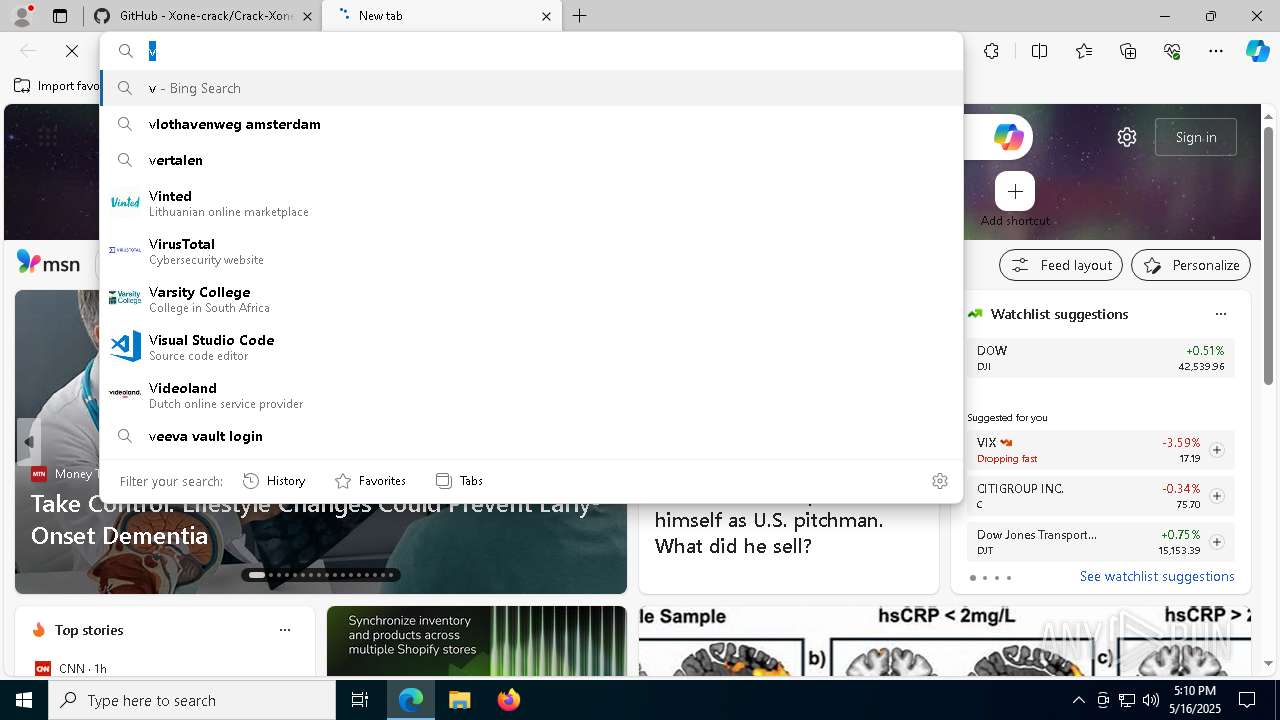Open the U.S. pitchman article
Viewport: 1280px width, 720px height.
click(x=769, y=533)
